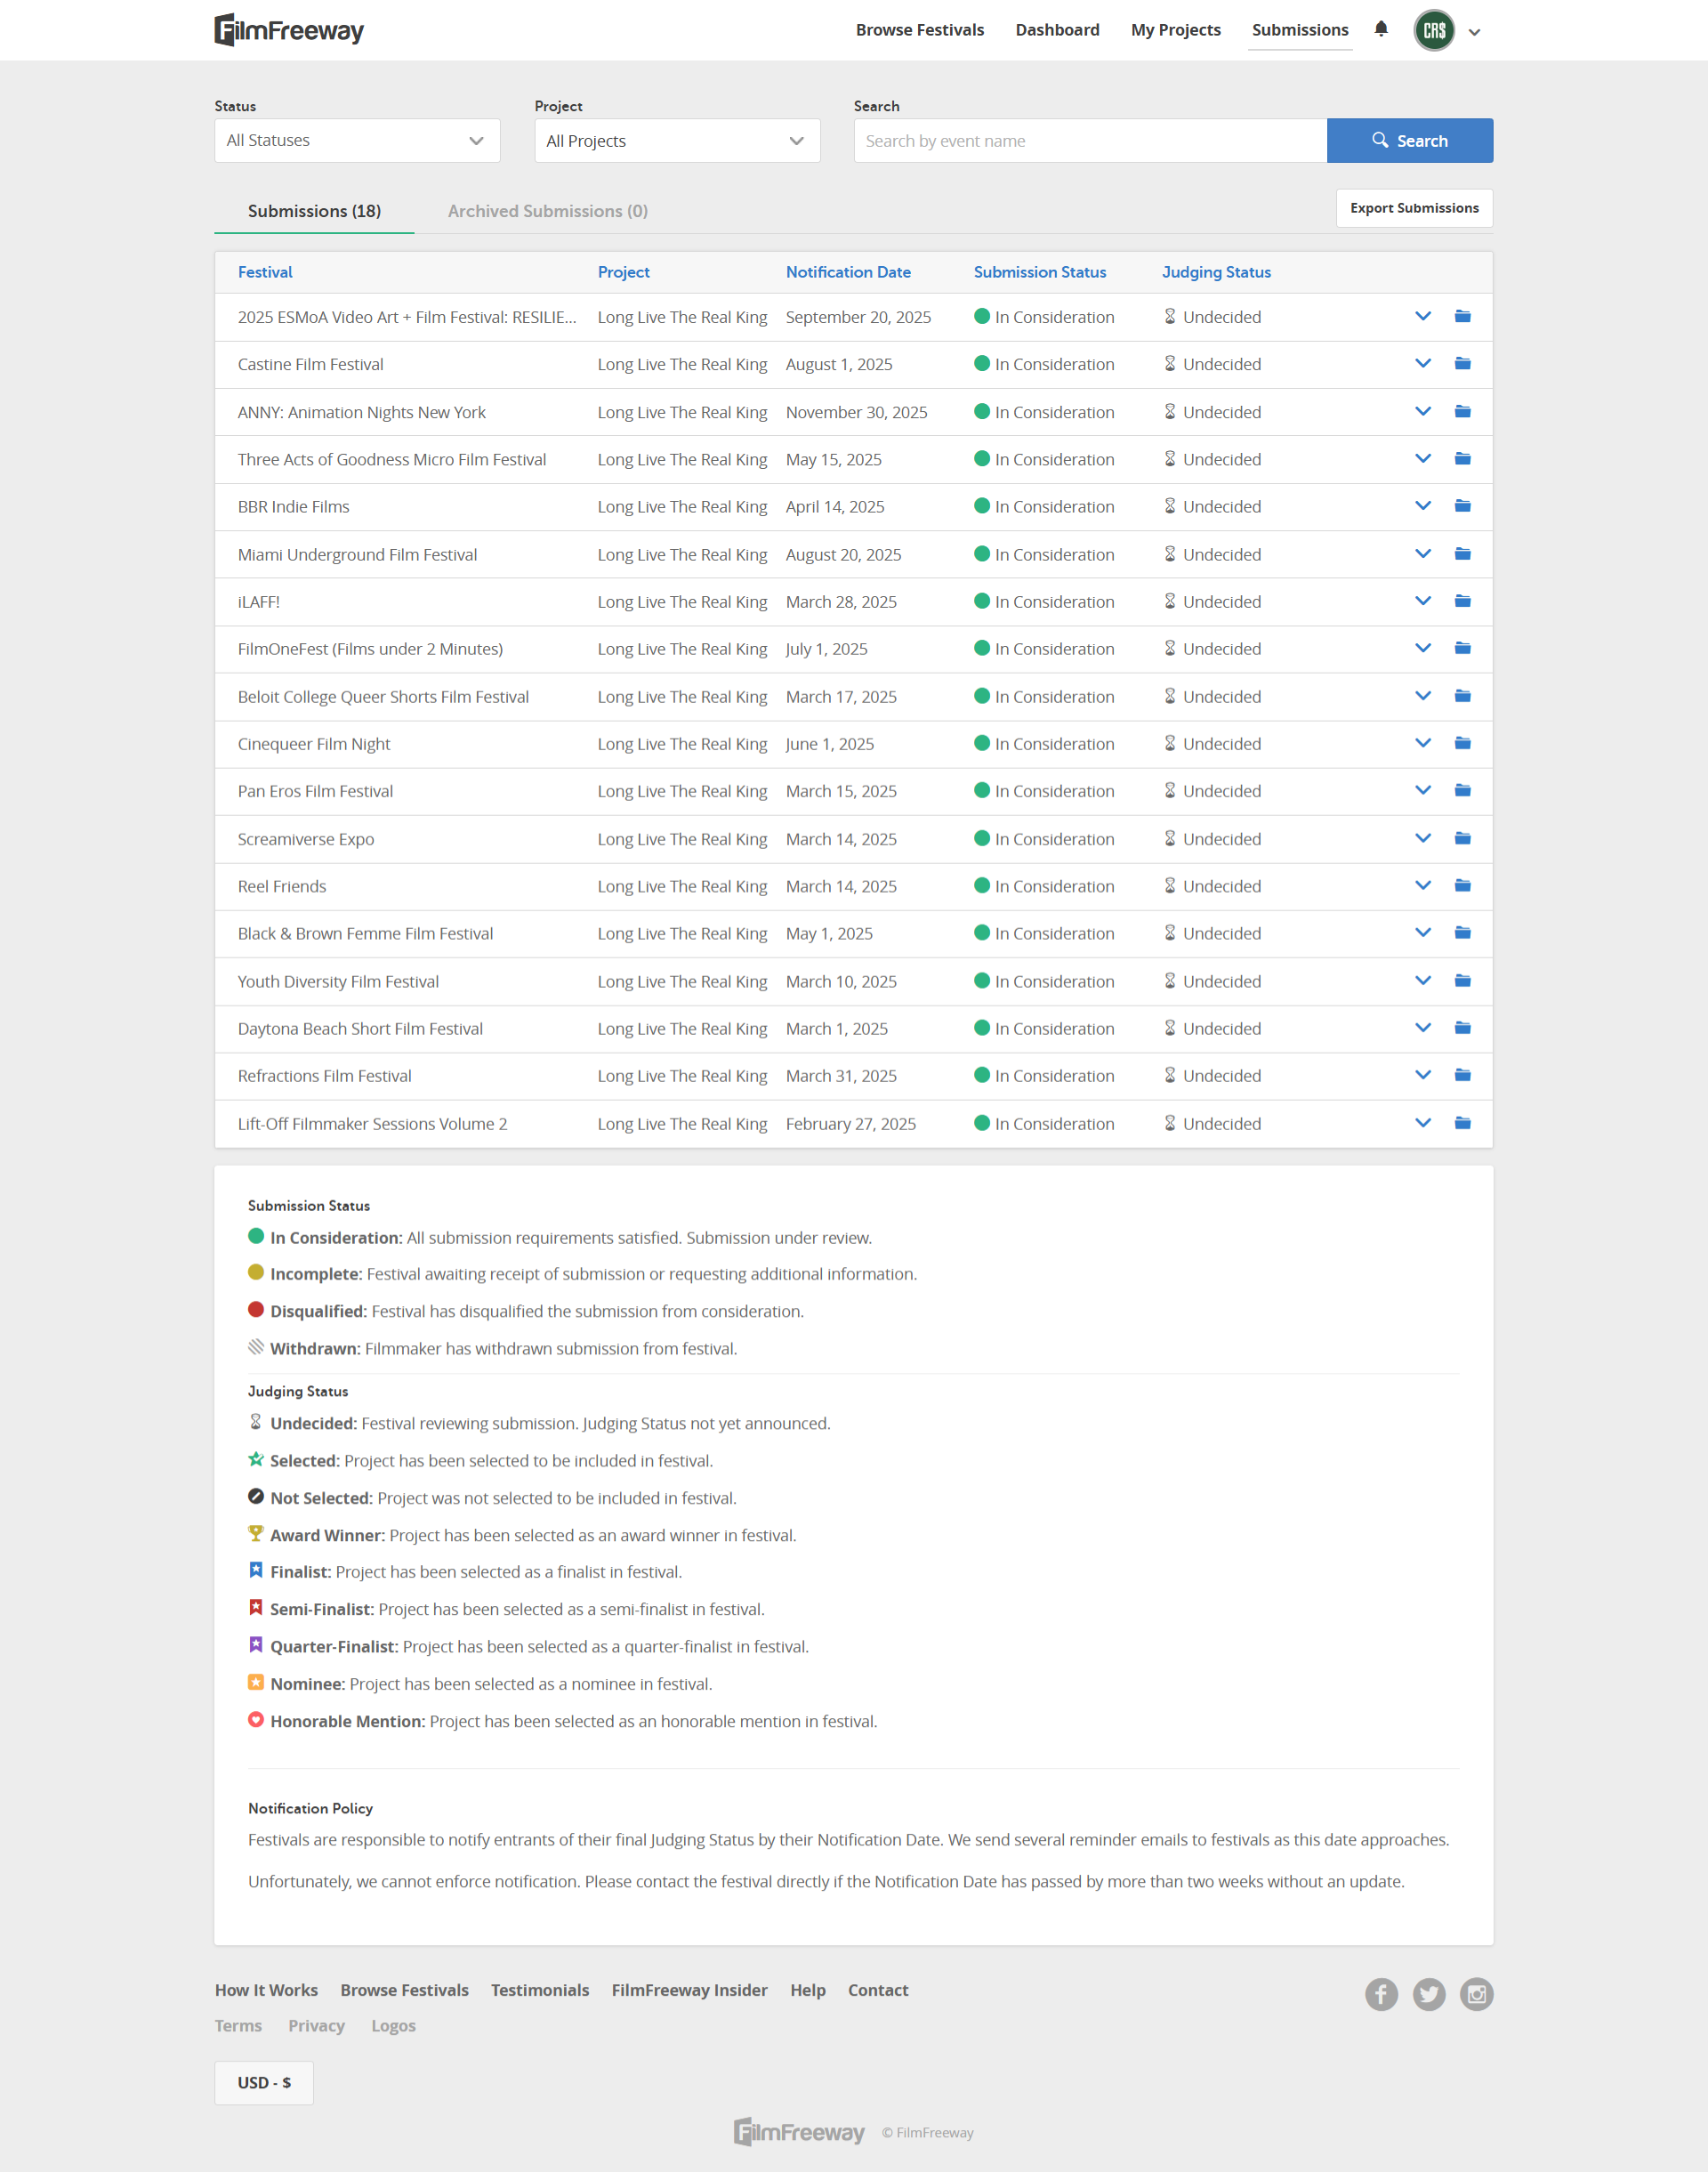The image size is (1708, 2172).
Task: Open folder icon for Reel Friends row
Action: click(1462, 886)
